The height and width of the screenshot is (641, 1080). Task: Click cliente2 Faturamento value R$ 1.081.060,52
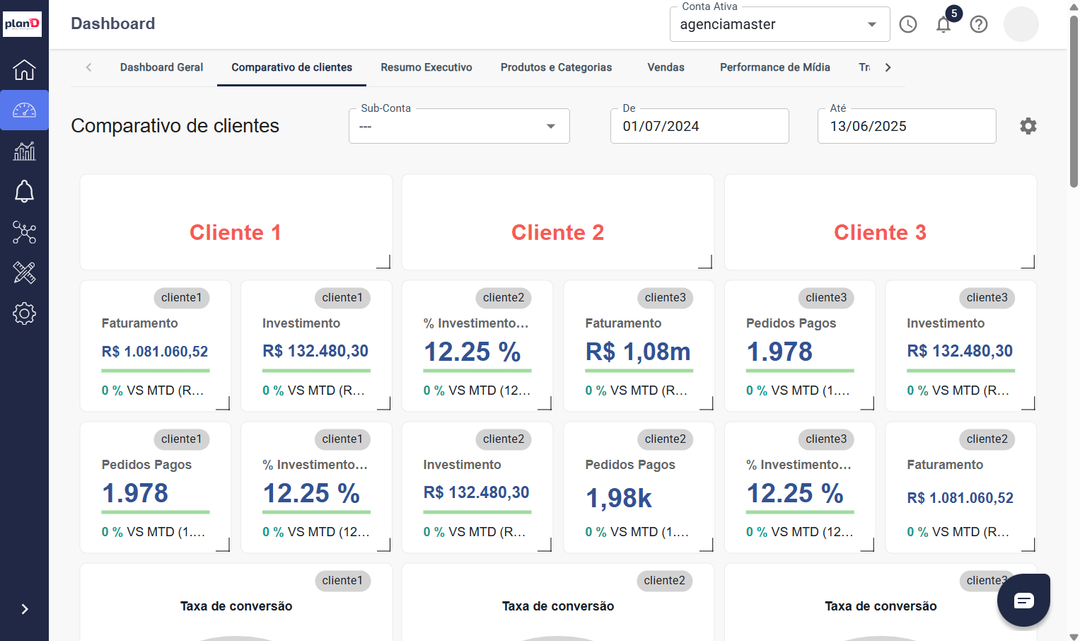(960, 498)
